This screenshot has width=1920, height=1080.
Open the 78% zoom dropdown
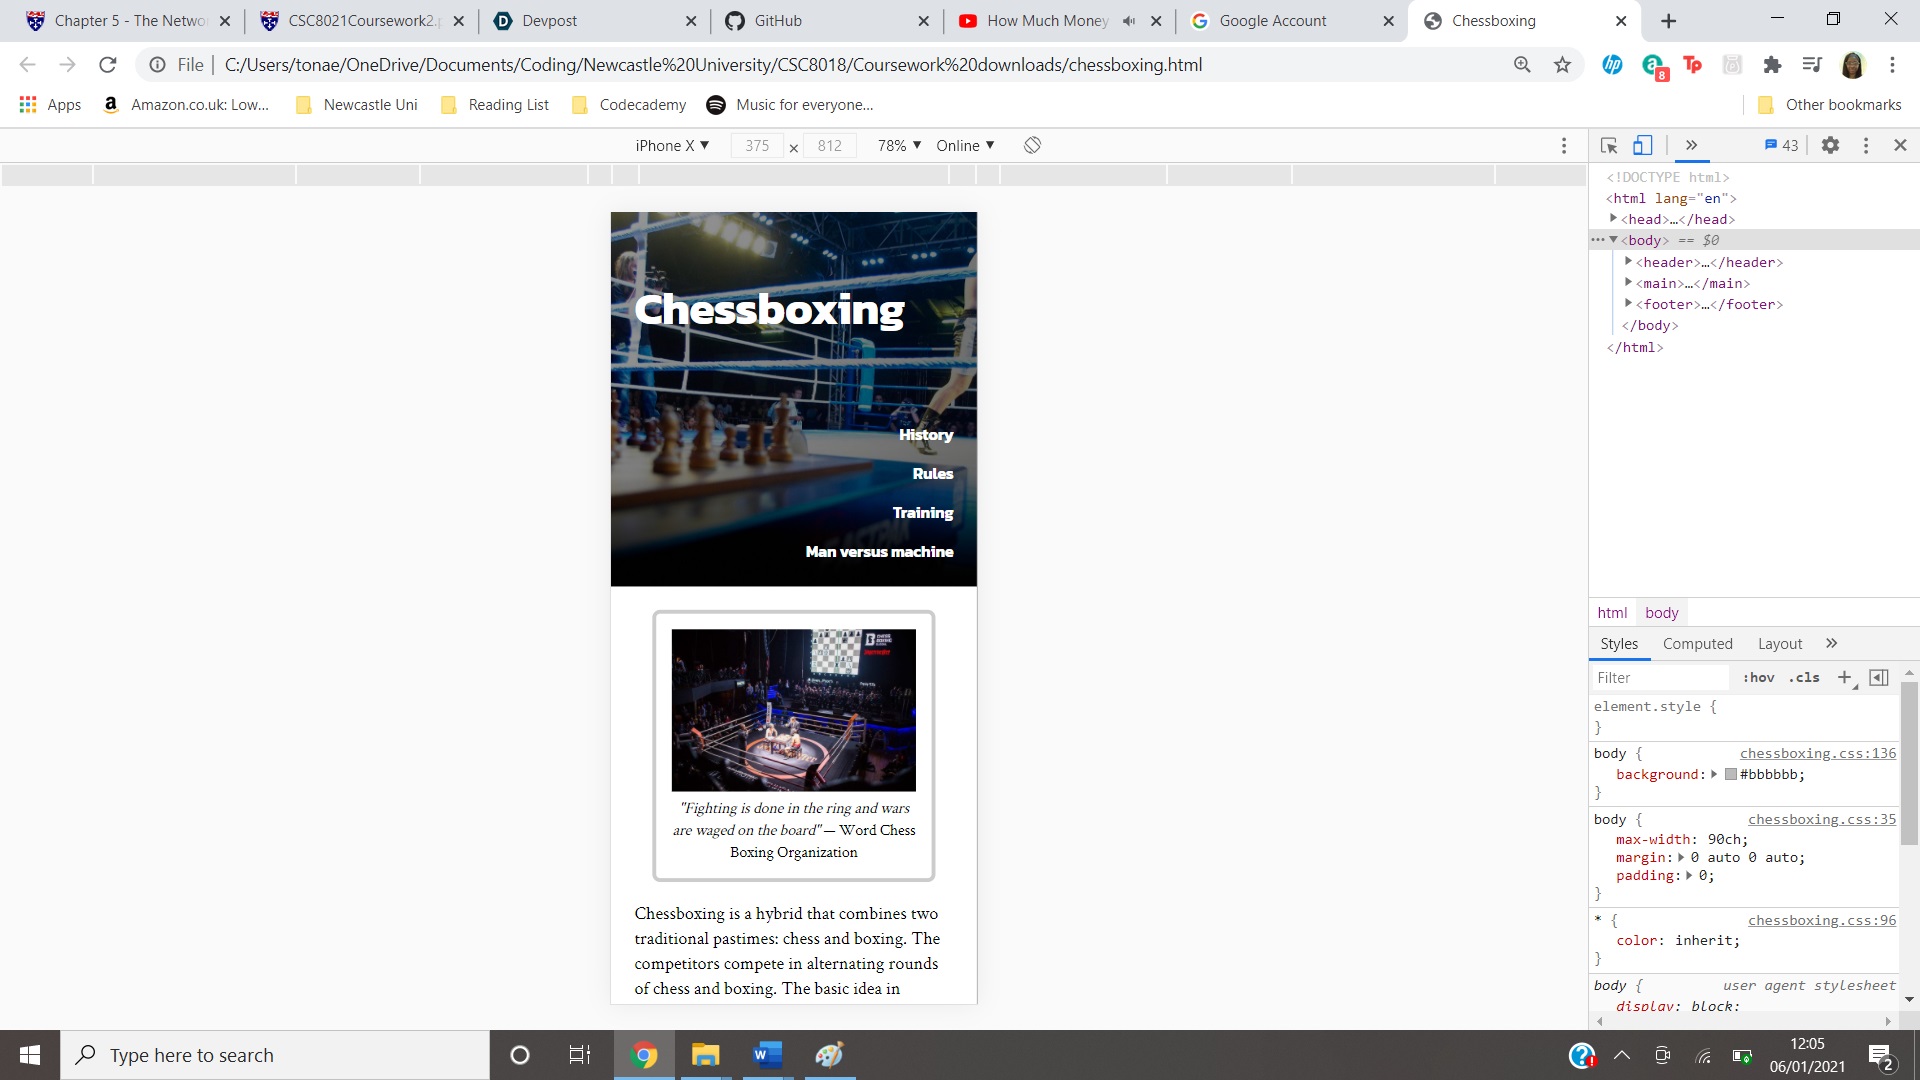tap(899, 145)
